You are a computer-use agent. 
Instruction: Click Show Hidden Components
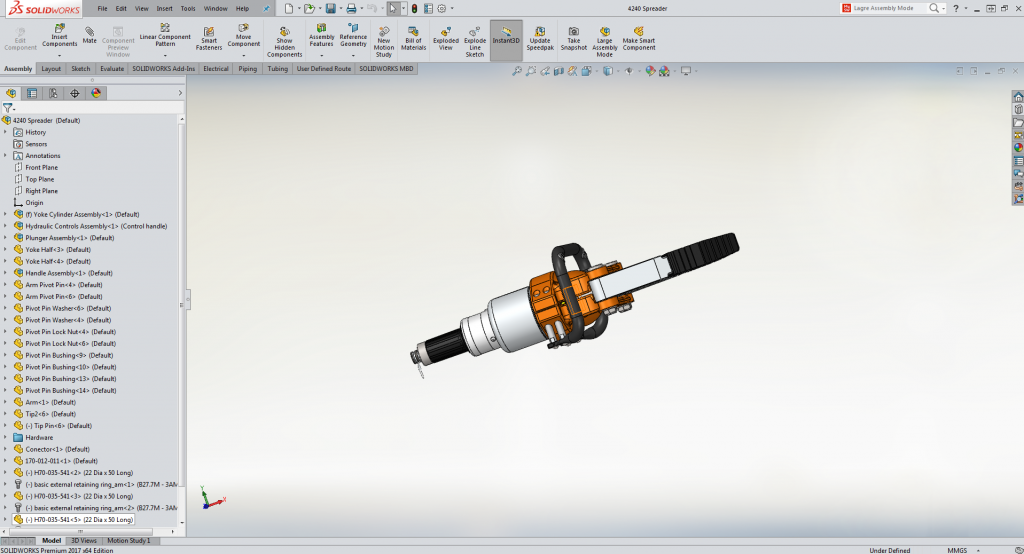[284, 42]
